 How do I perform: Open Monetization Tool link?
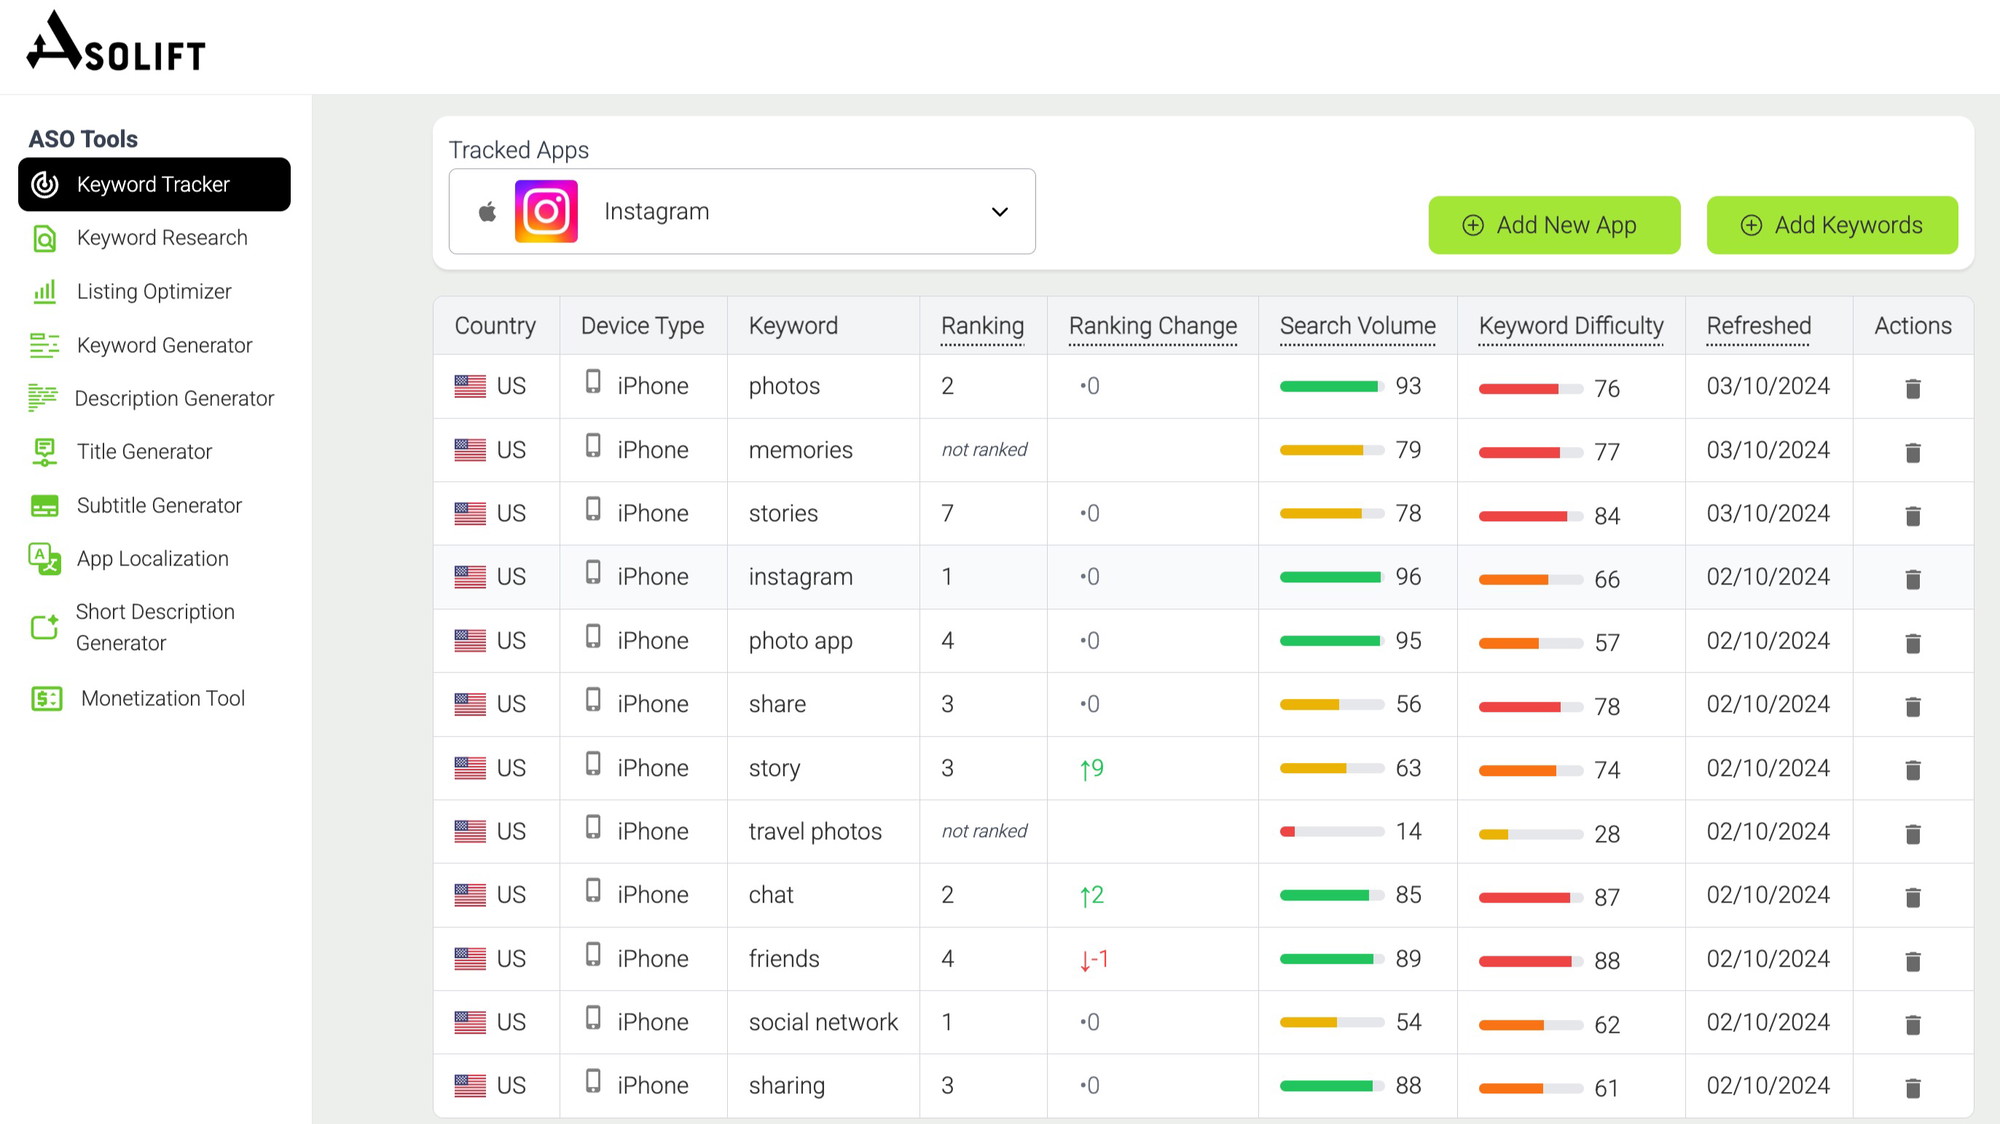(x=163, y=699)
